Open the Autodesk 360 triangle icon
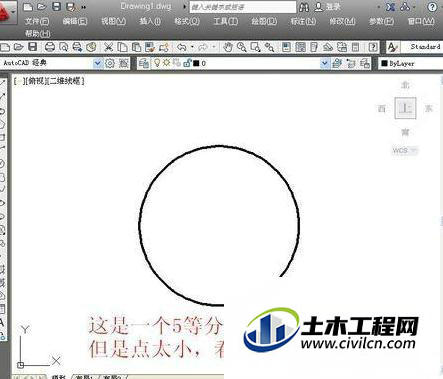This screenshot has width=443, height=379. pos(405,7)
